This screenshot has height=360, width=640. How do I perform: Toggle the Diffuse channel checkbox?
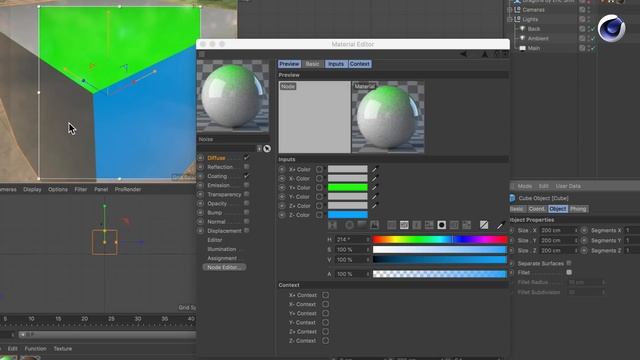point(246,158)
